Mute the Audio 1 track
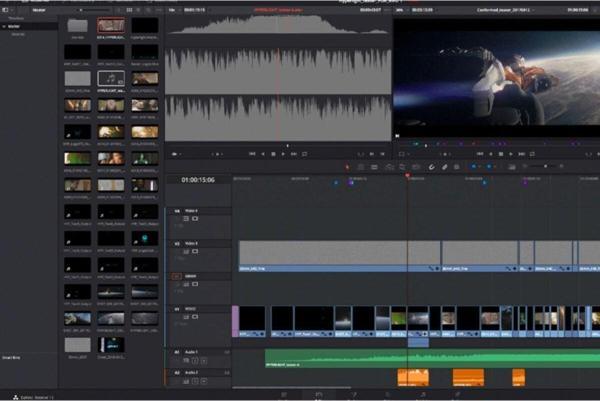600x401 pixels. tap(204, 360)
